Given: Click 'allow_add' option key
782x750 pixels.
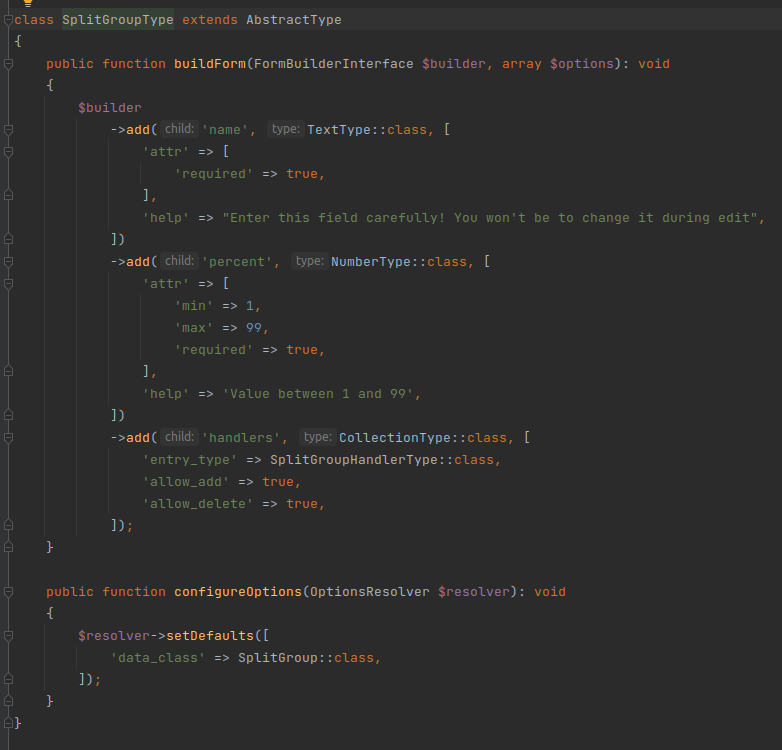Looking at the screenshot, I should coord(186,482).
